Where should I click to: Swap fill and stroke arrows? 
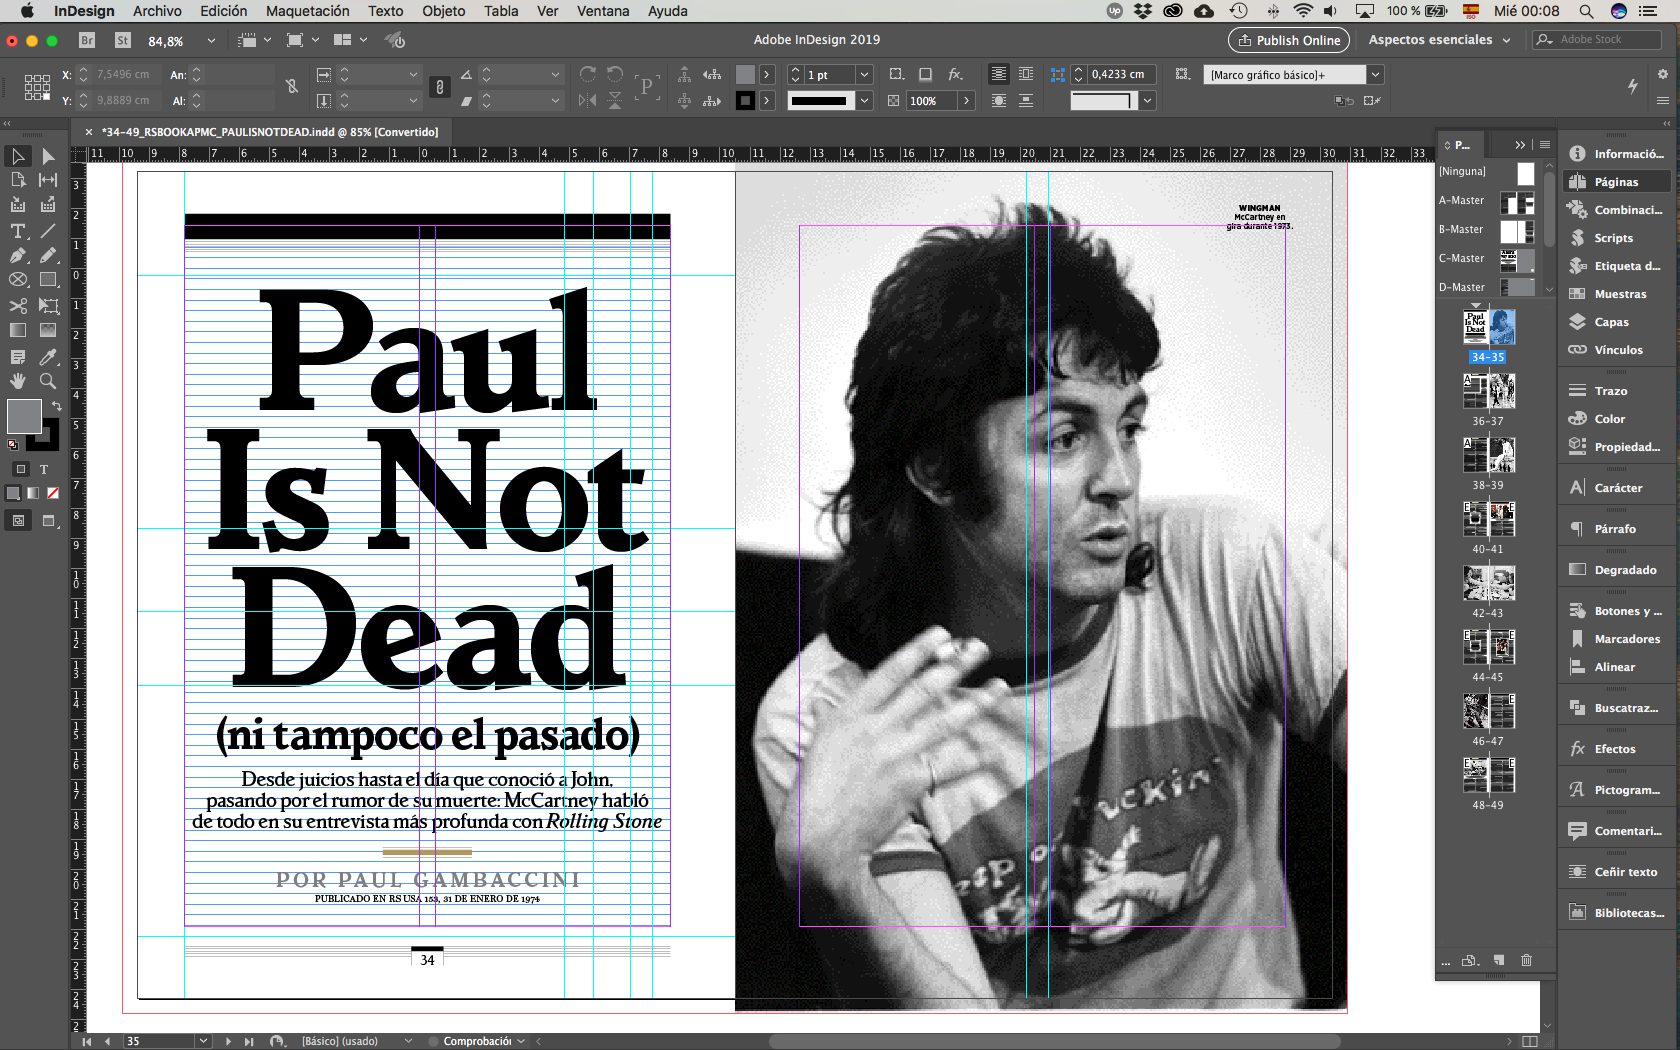(57, 405)
